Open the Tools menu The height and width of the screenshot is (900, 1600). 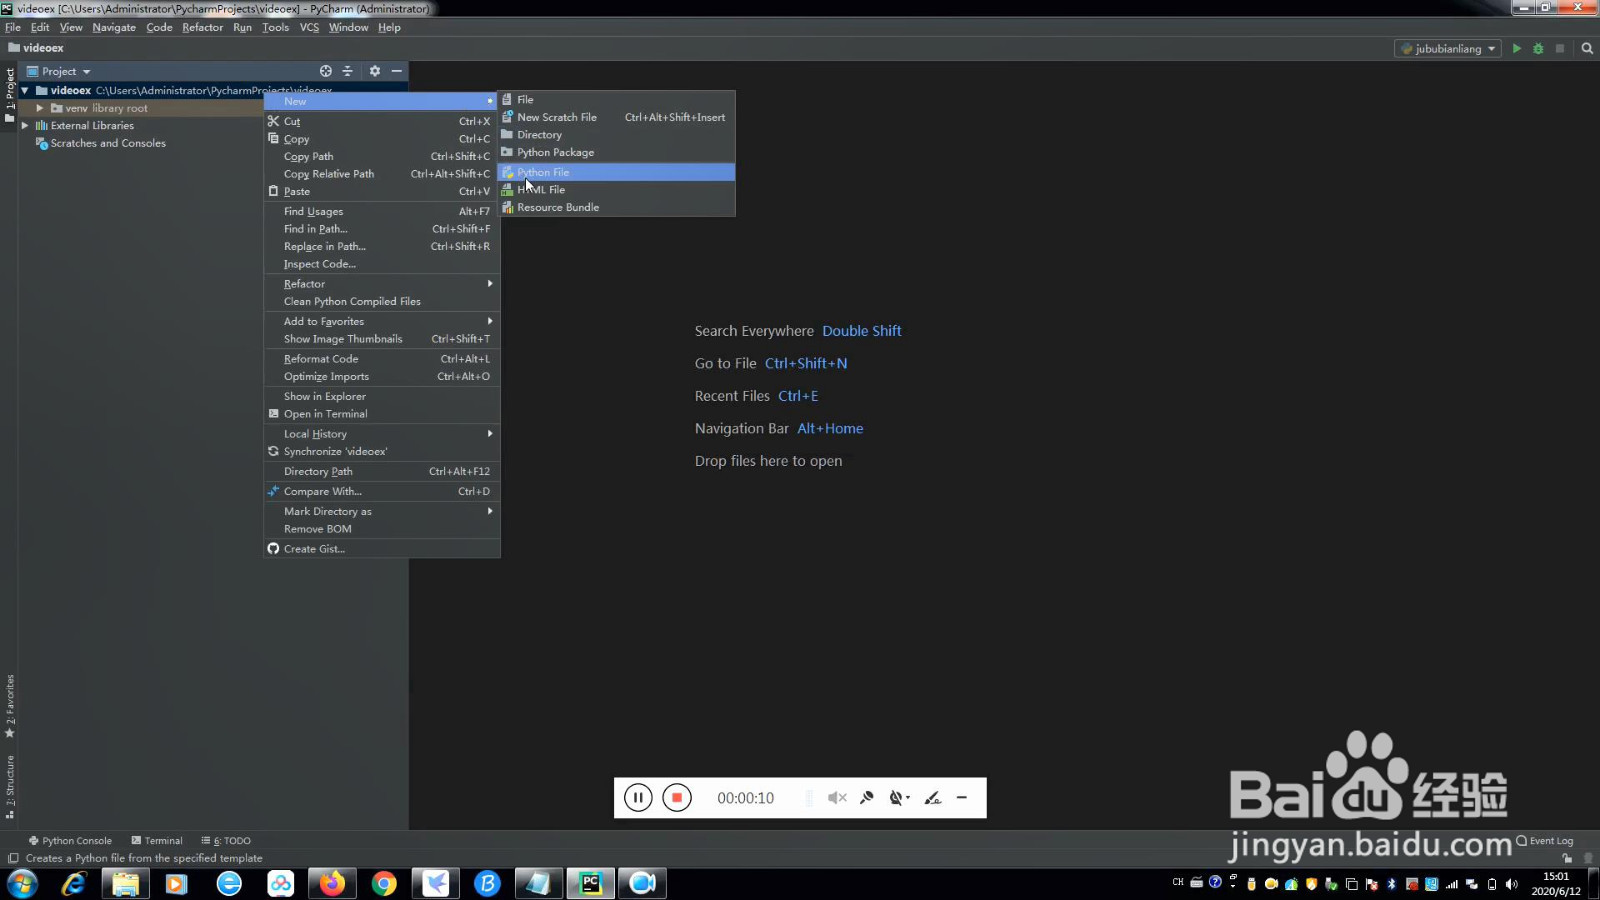pyautogui.click(x=275, y=27)
